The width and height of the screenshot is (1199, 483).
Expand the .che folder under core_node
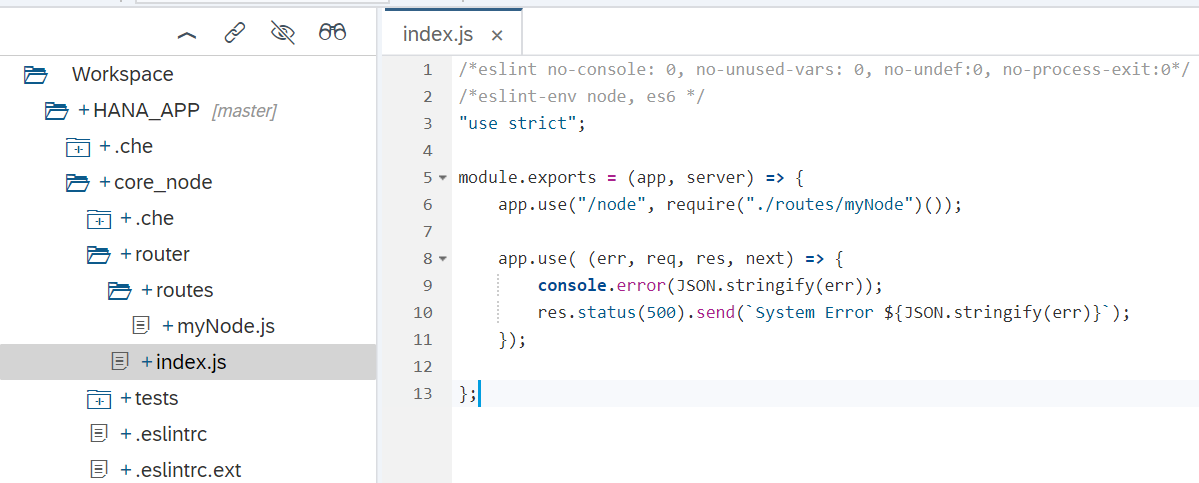click(x=99, y=219)
